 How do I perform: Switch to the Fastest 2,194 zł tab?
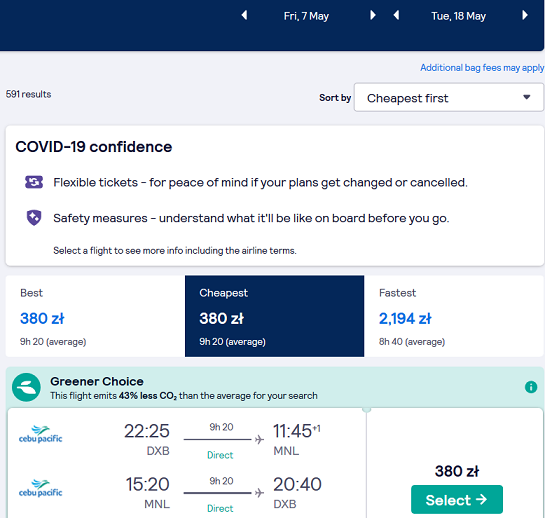tap(454, 316)
